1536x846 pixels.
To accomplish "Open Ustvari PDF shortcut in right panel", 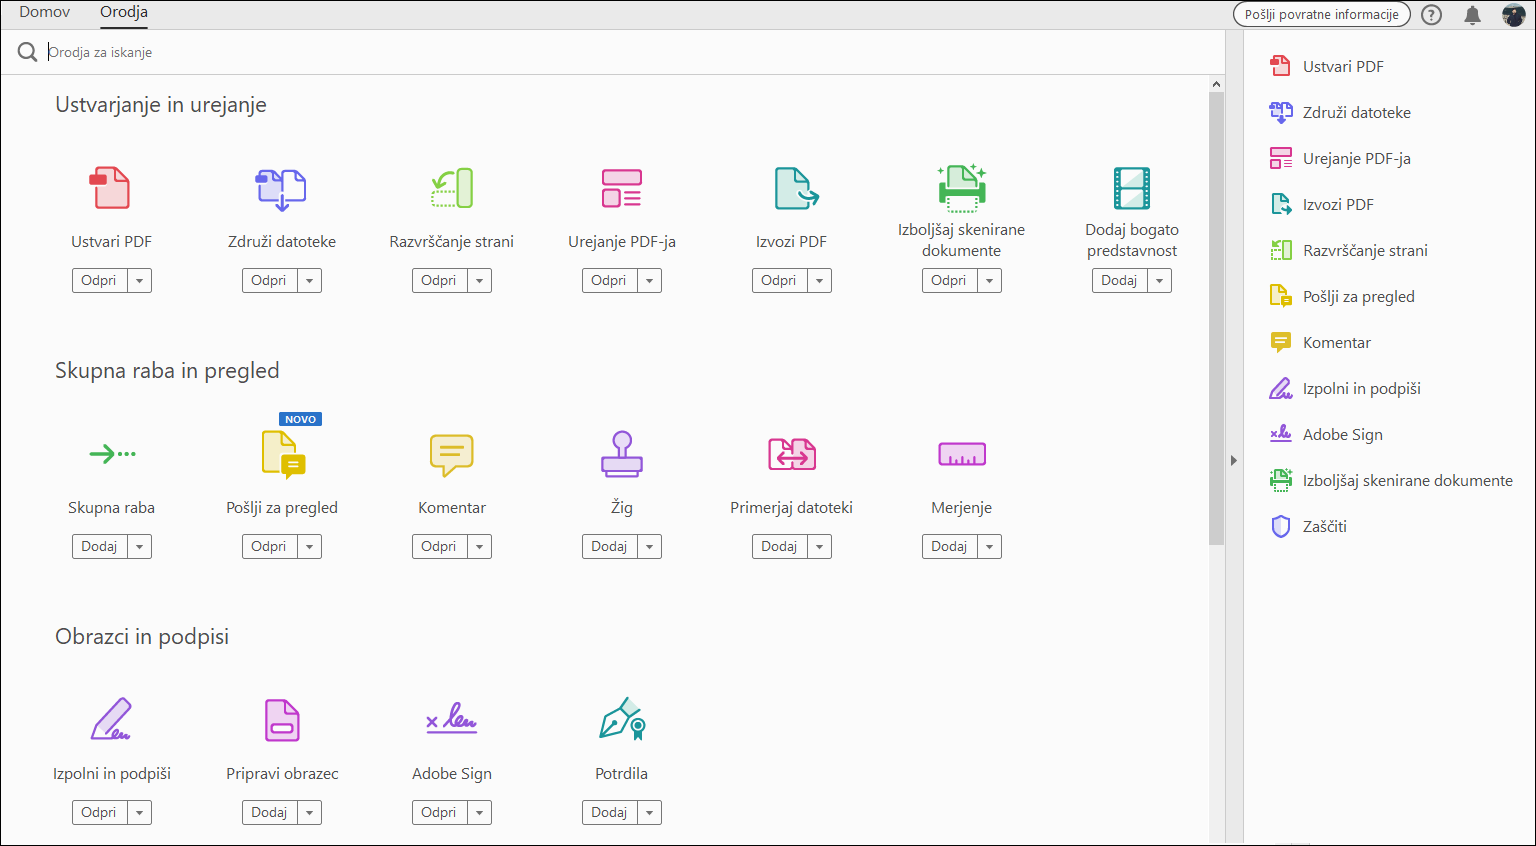I will point(1327,66).
